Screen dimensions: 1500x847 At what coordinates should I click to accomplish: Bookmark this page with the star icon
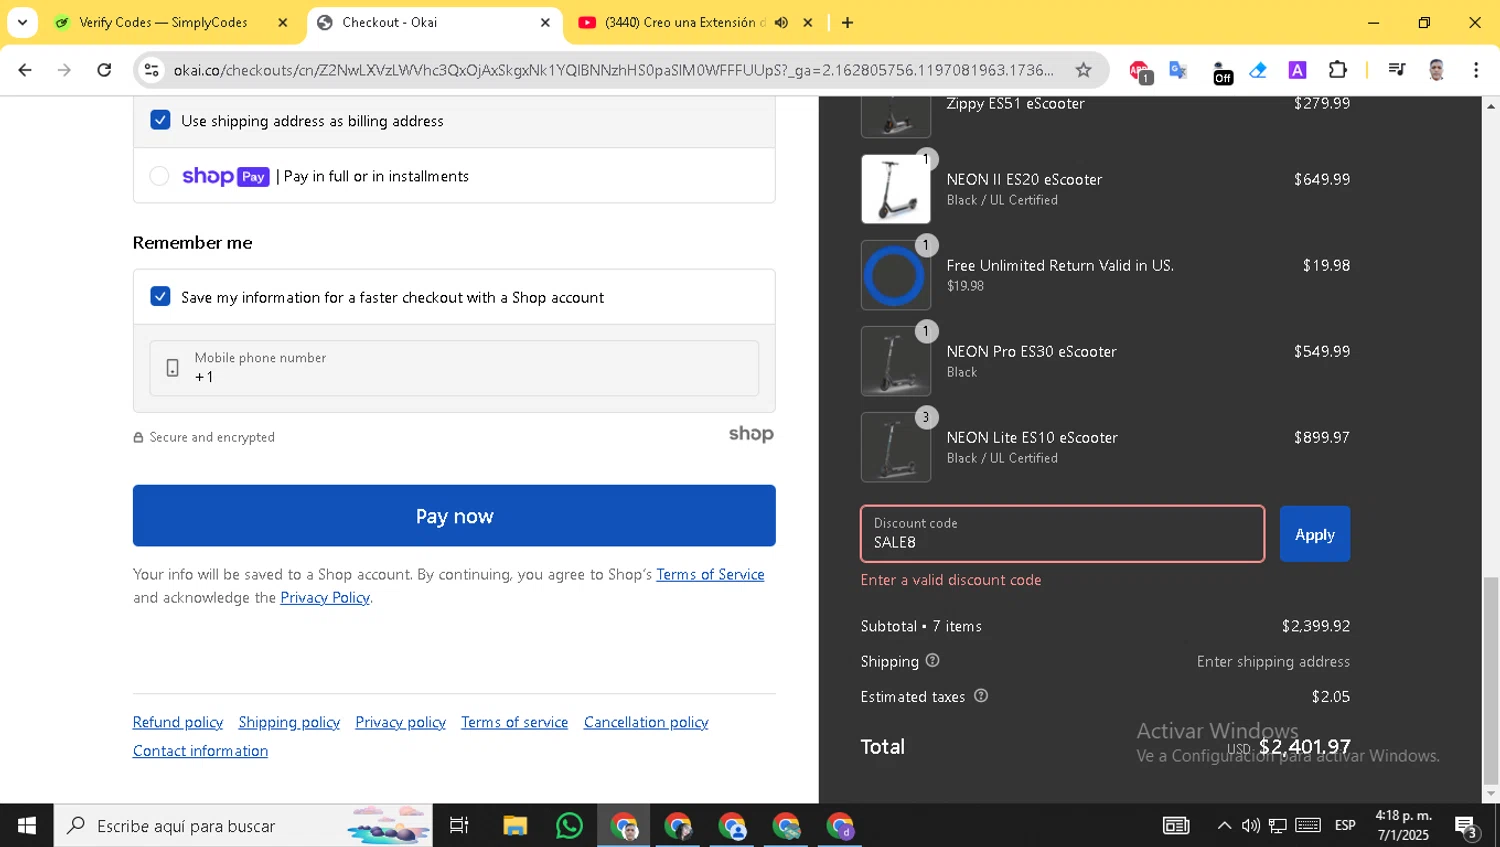coord(1083,70)
